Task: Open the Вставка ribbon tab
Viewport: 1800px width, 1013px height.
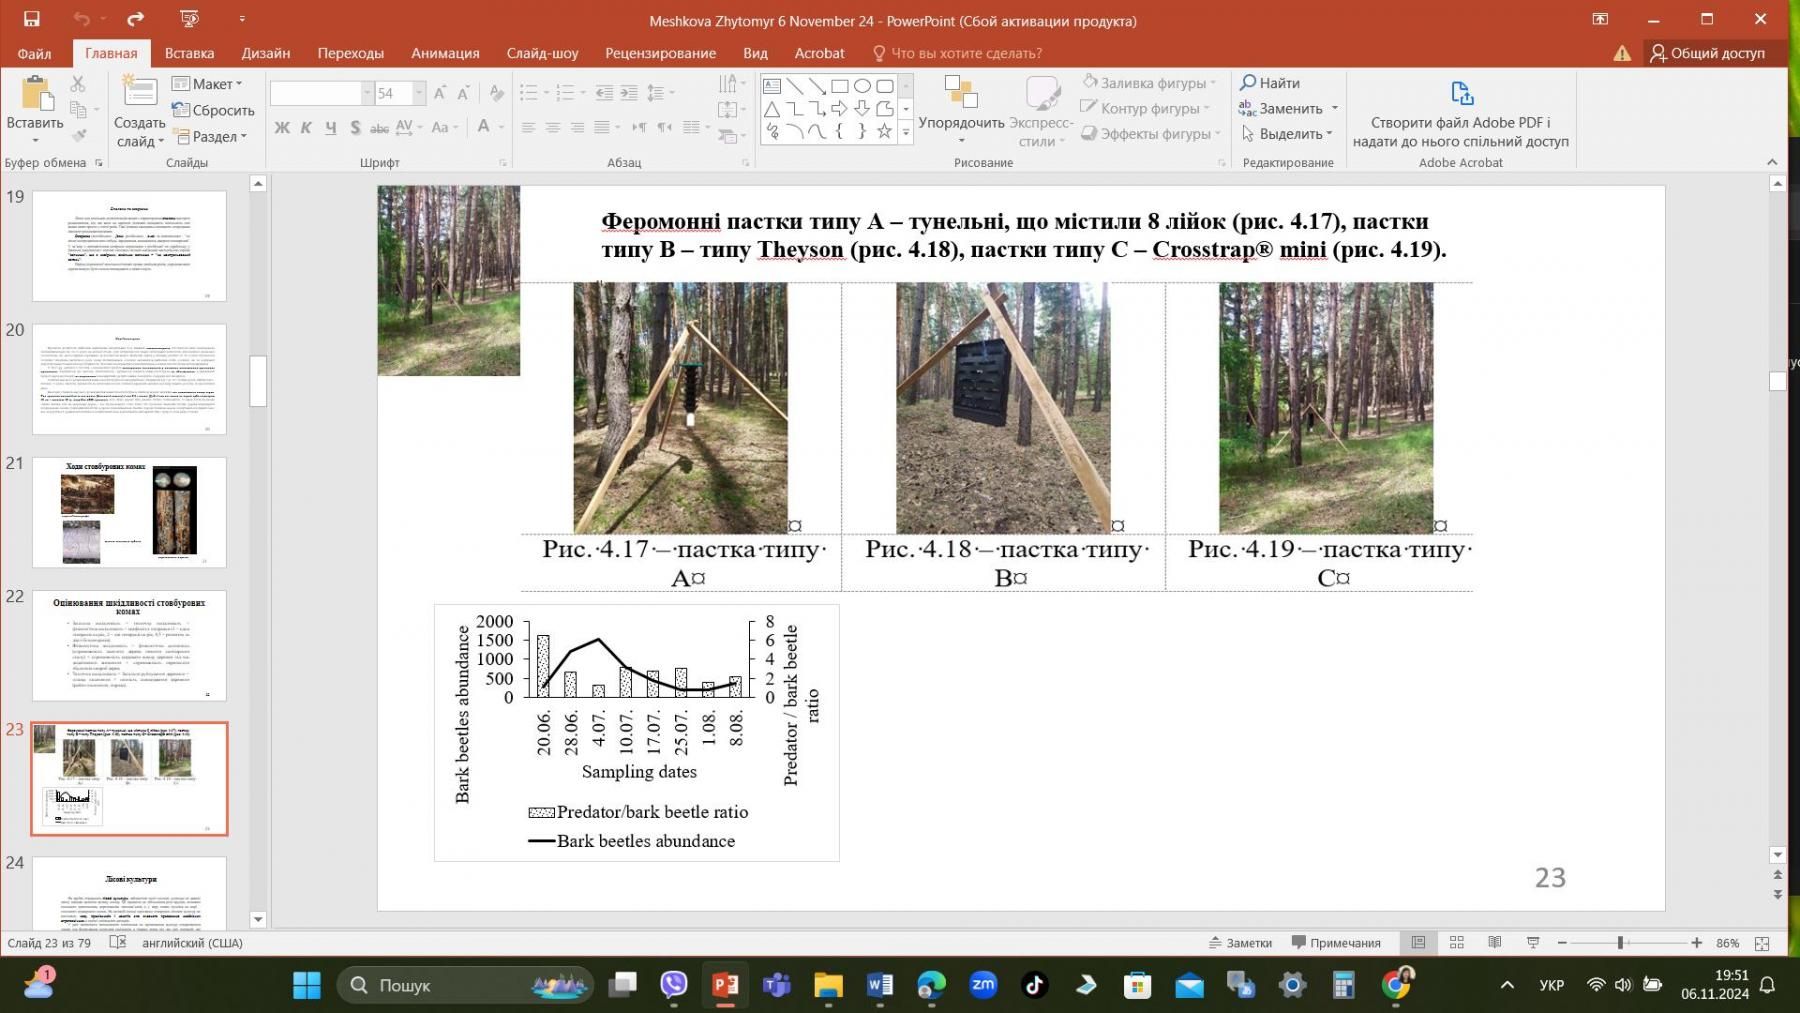Action: pos(189,53)
